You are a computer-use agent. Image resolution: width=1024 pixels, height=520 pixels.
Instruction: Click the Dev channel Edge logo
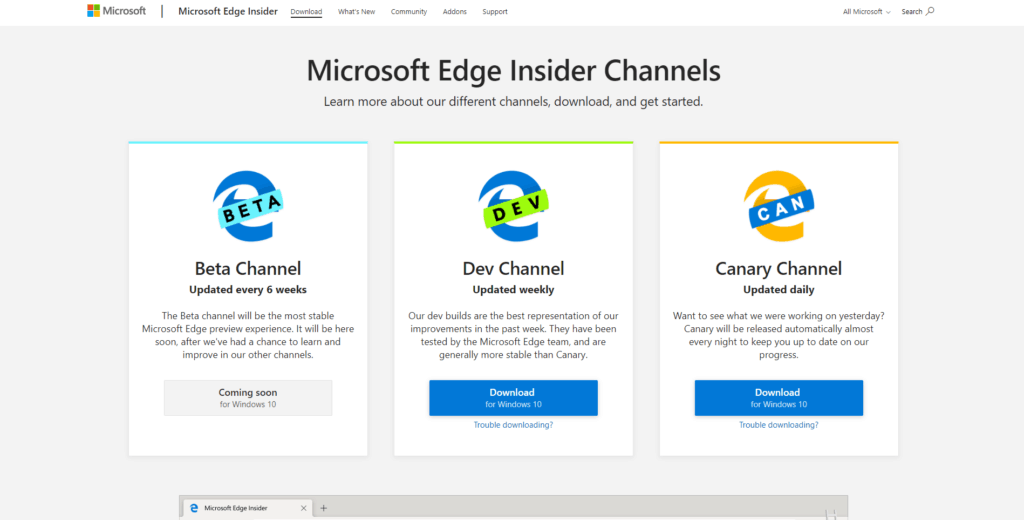click(x=513, y=206)
